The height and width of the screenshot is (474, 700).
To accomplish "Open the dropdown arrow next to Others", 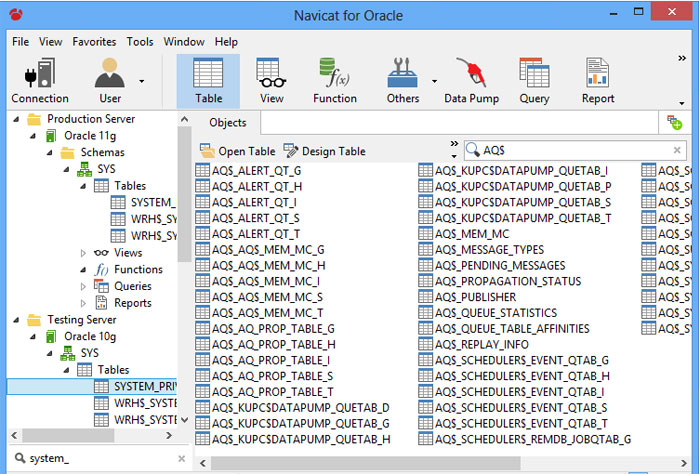I will click(434, 81).
